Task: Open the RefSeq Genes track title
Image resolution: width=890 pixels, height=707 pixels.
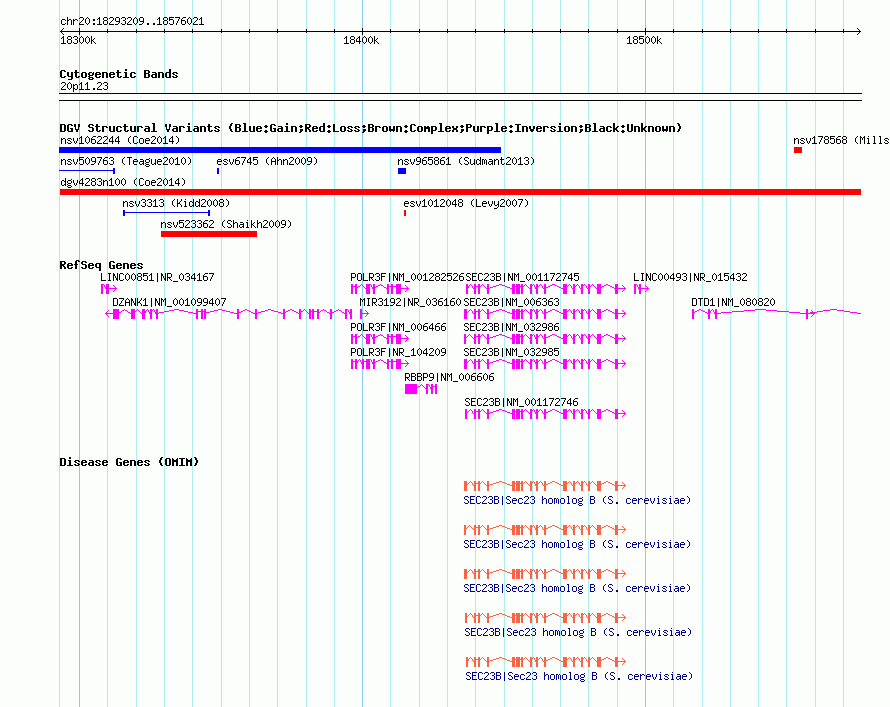Action: [101, 265]
